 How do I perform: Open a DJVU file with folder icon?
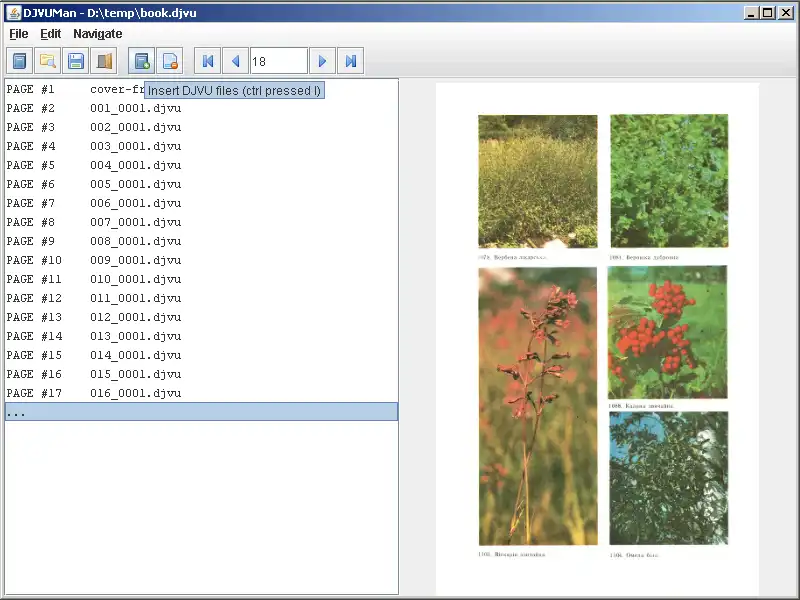click(x=47, y=61)
